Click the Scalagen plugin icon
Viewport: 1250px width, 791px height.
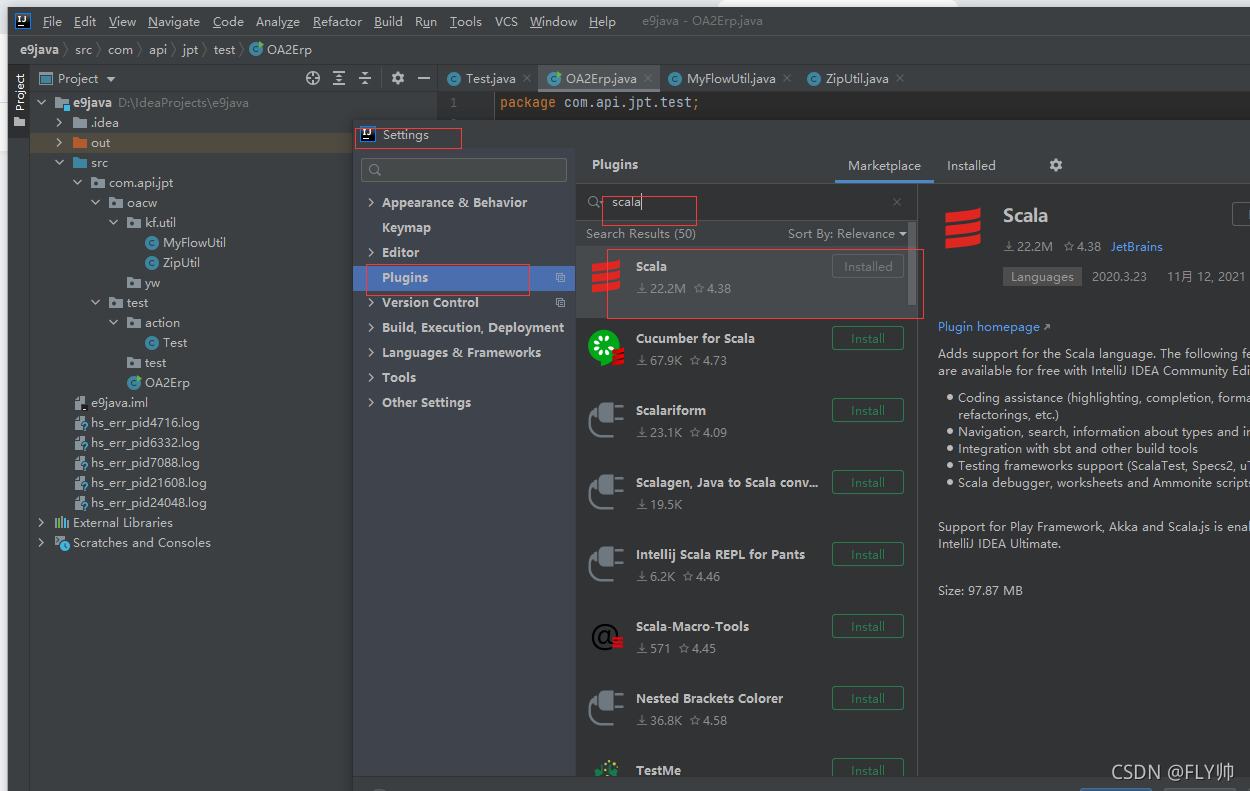(607, 491)
